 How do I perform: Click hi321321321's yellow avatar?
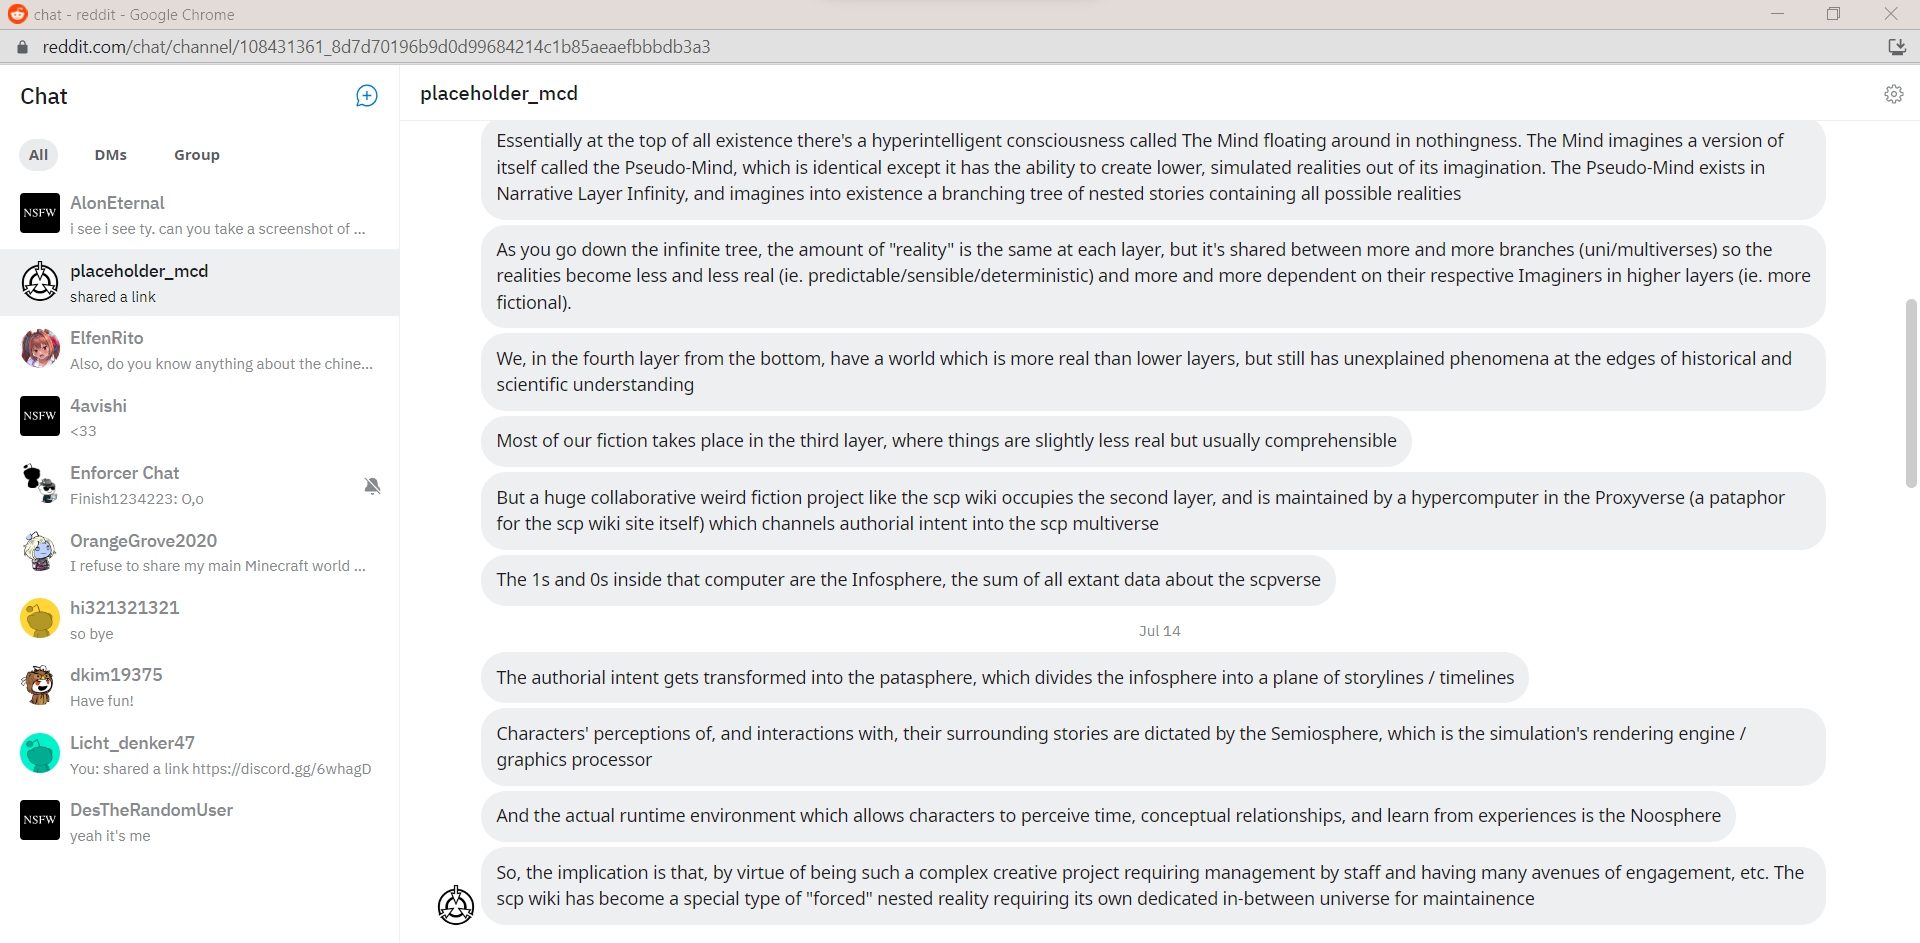pyautogui.click(x=40, y=618)
